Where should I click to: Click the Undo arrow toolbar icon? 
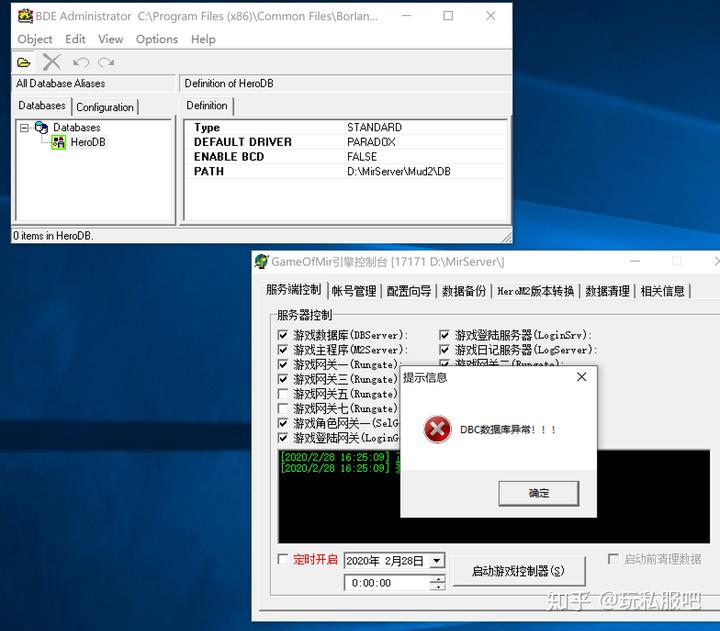pos(81,62)
